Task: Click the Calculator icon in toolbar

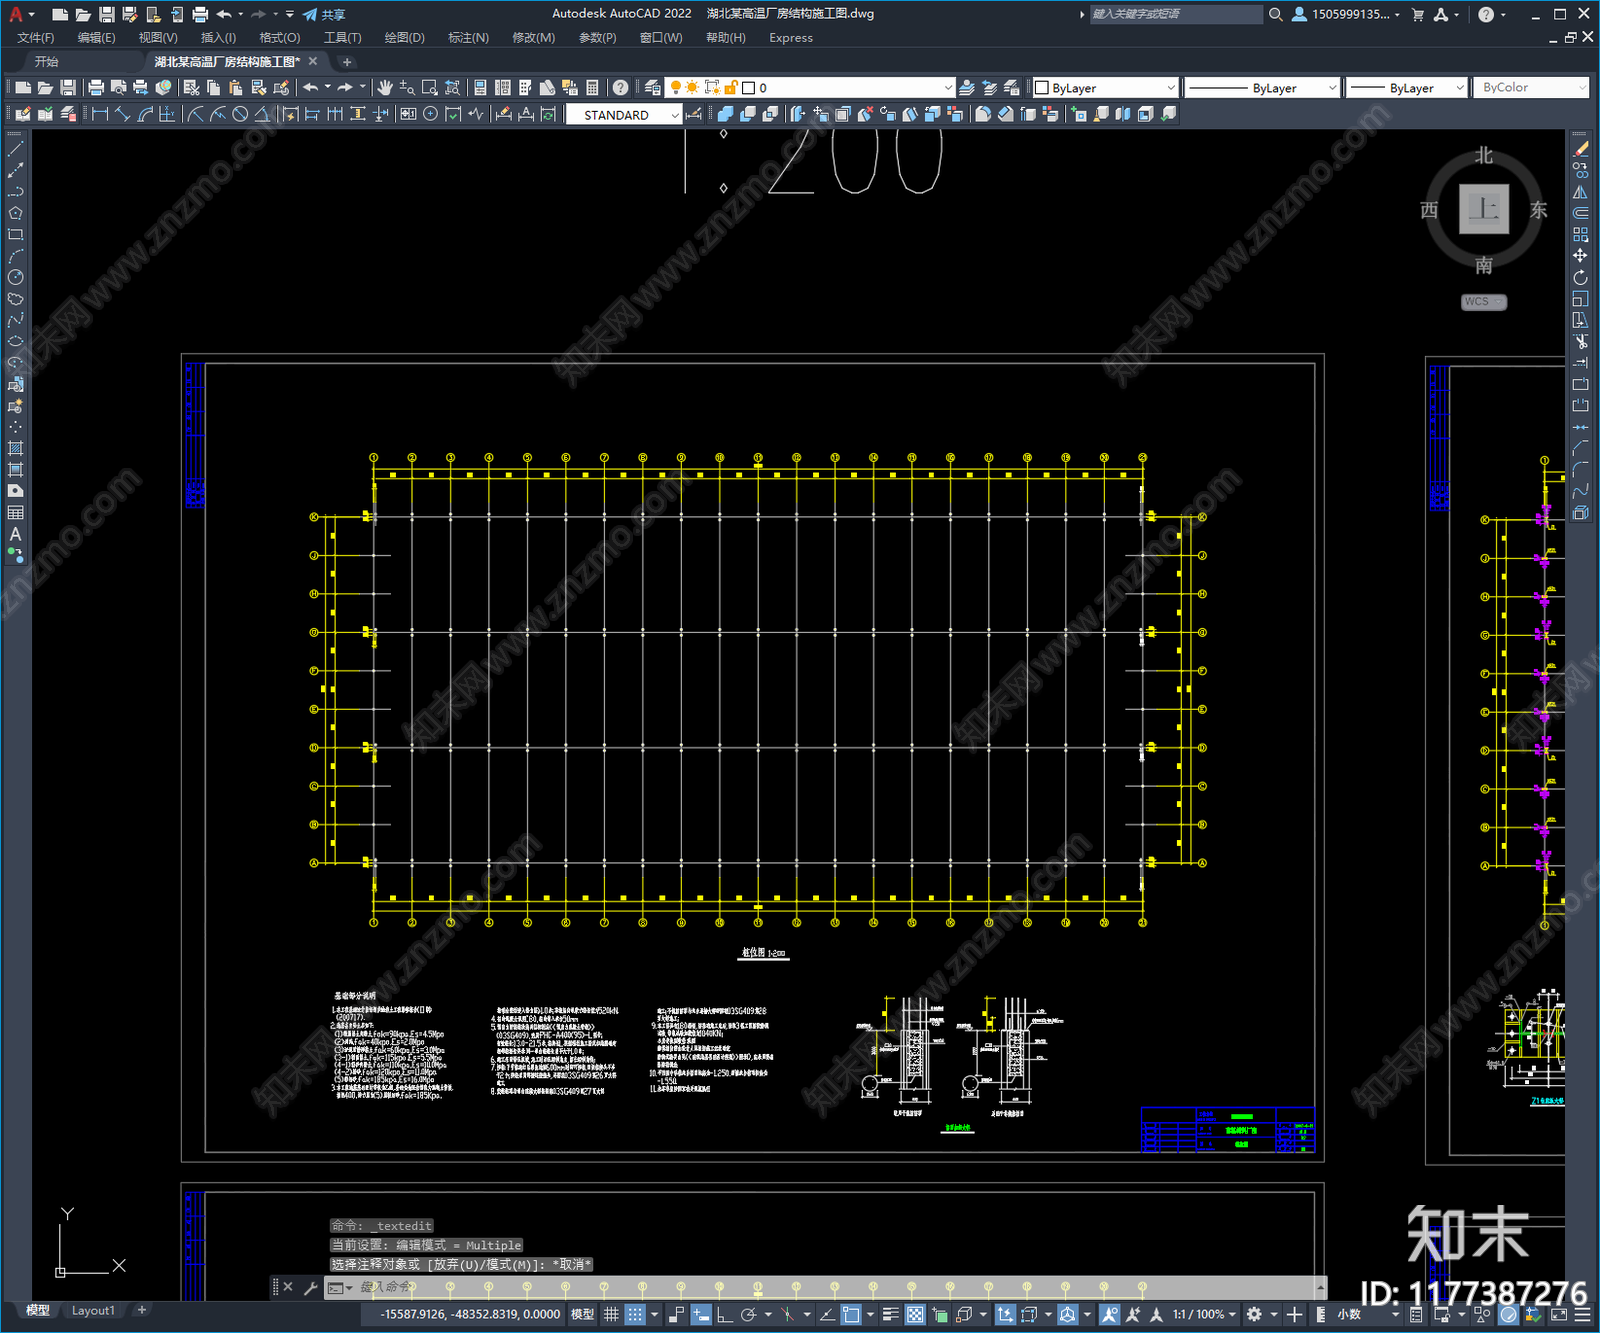Action: 592,88
